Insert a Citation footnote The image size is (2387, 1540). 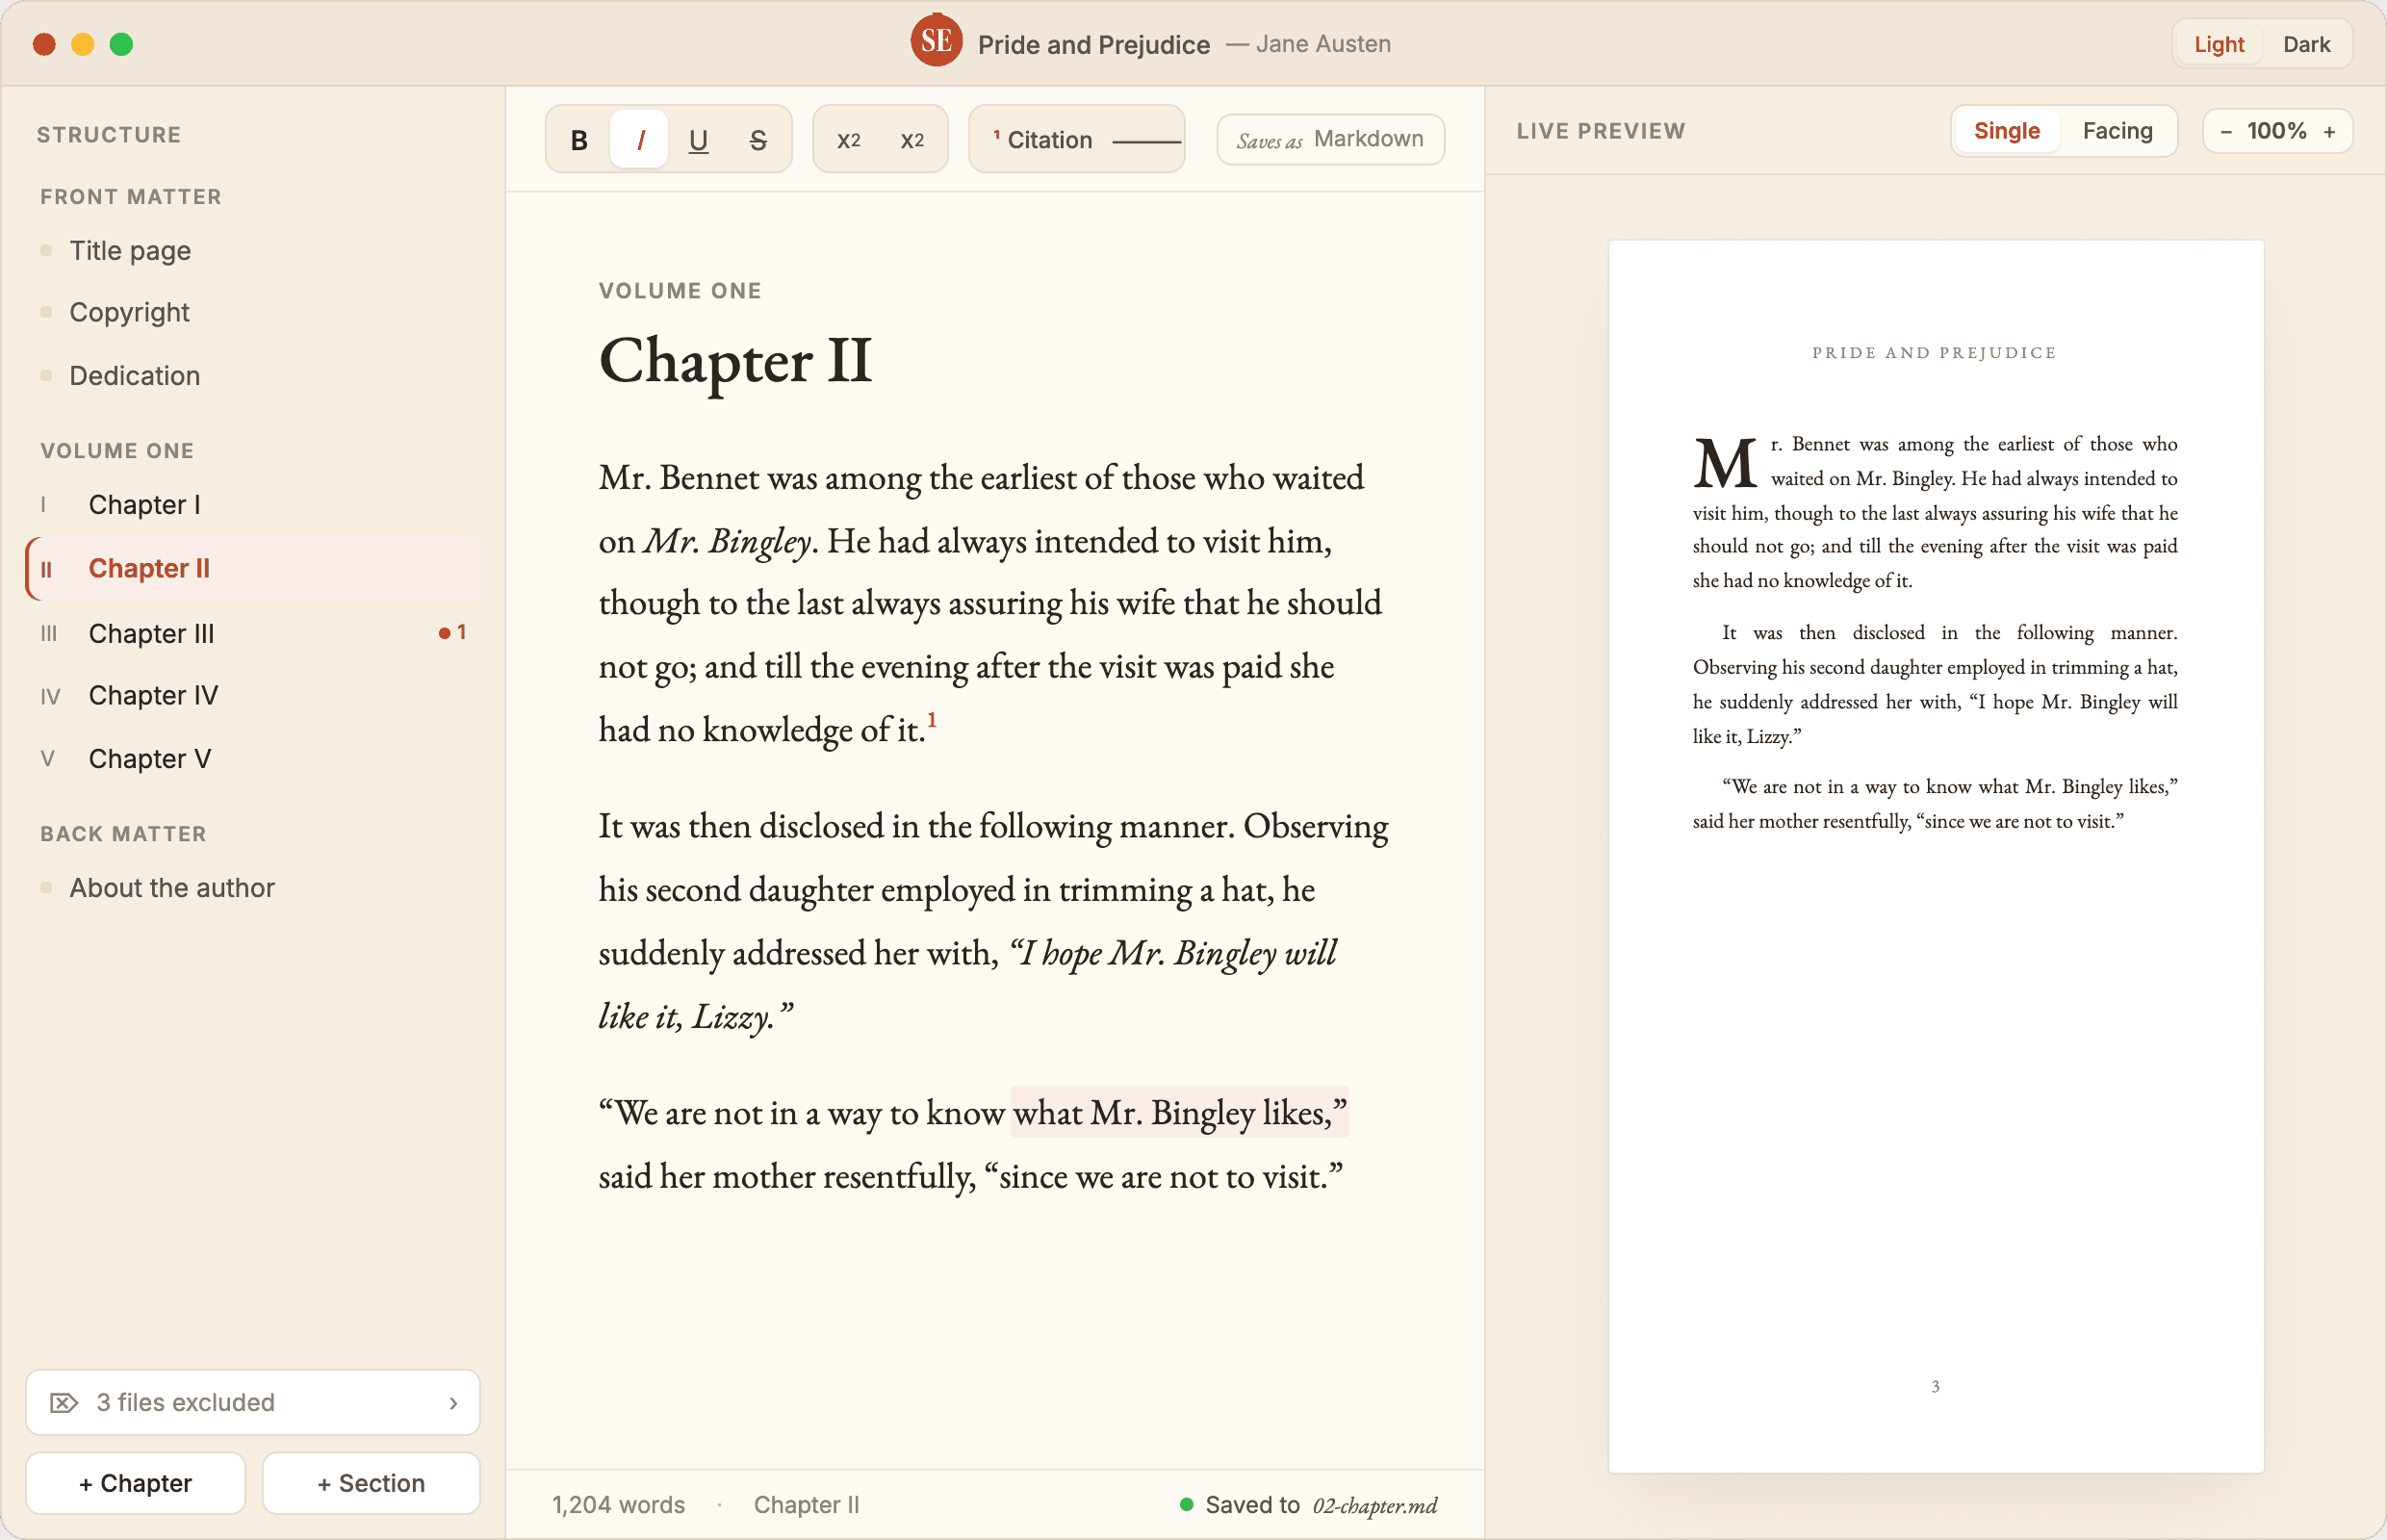(1042, 140)
